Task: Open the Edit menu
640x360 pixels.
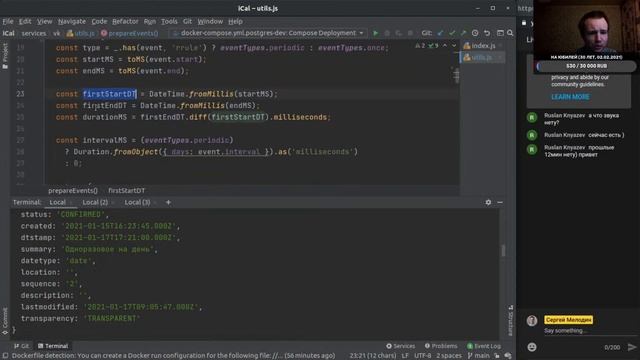Action: 25,21
